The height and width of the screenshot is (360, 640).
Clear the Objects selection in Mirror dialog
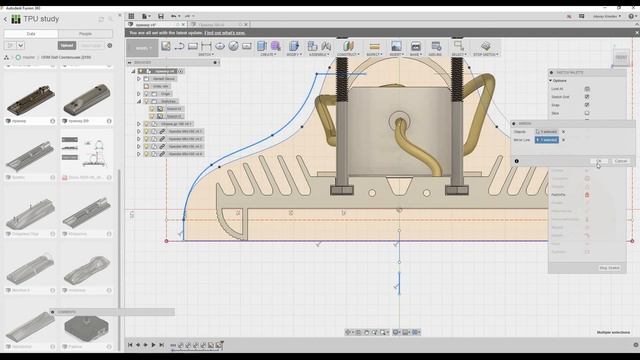pyautogui.click(x=564, y=132)
